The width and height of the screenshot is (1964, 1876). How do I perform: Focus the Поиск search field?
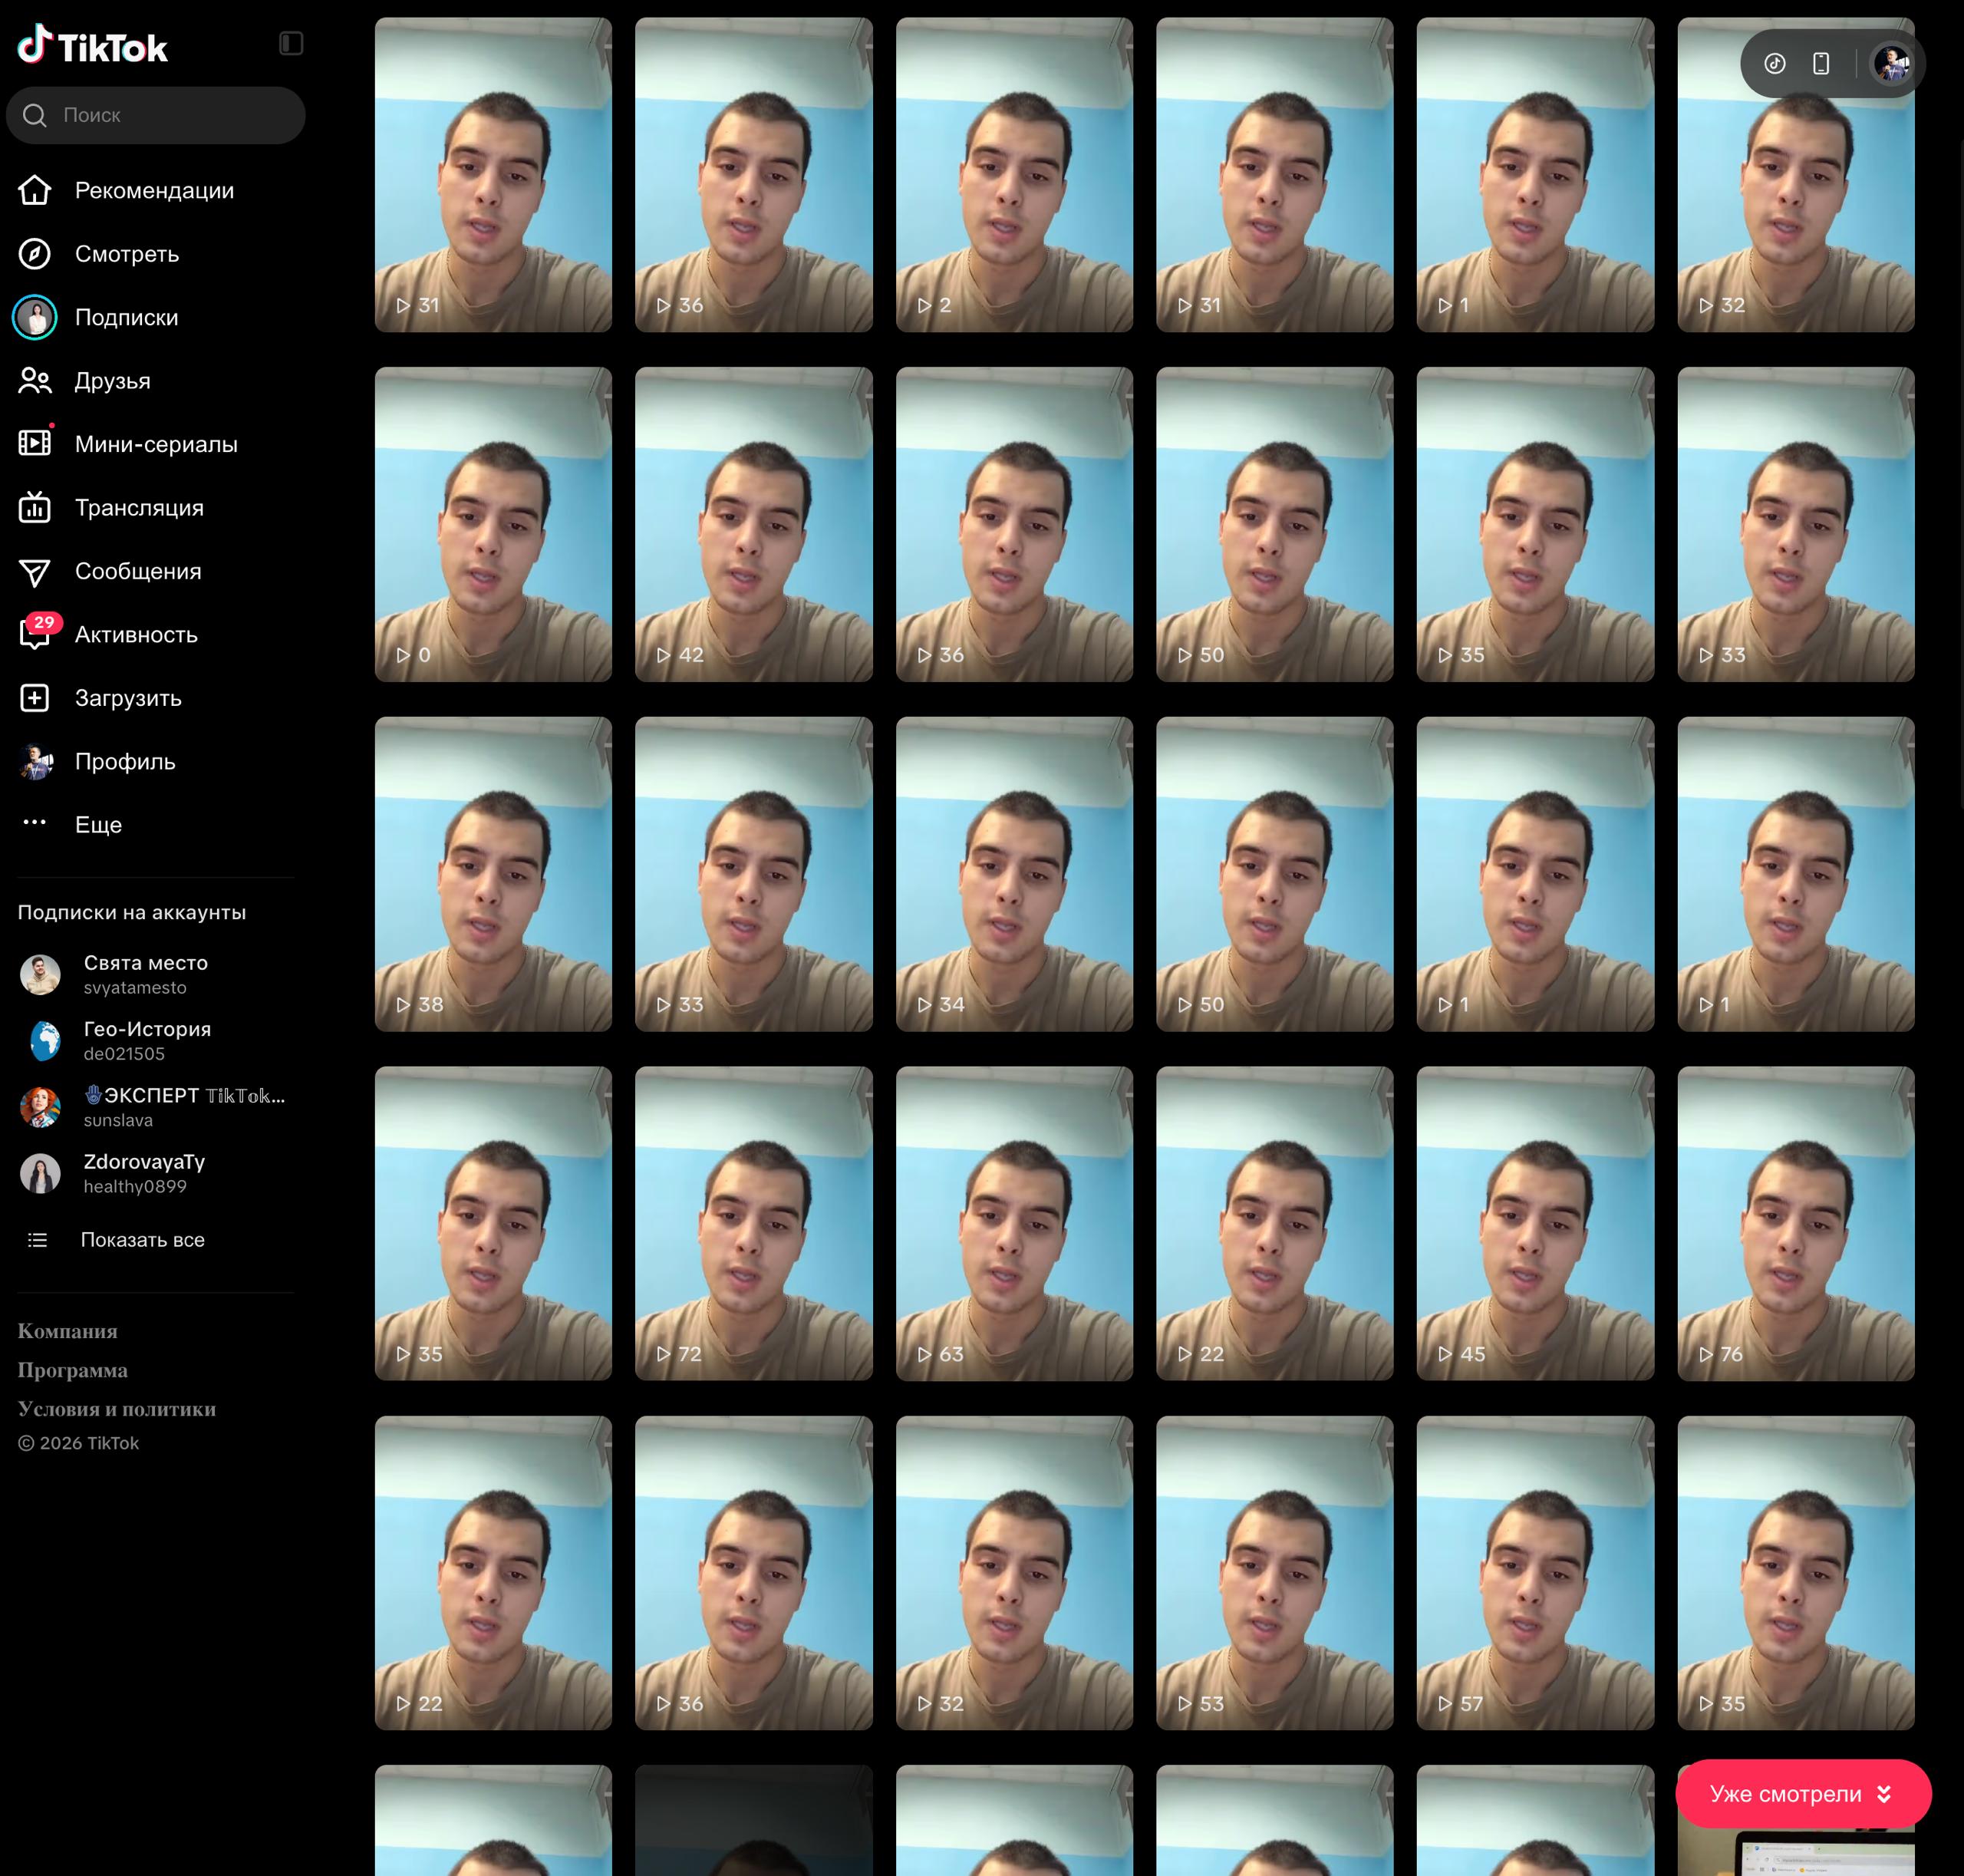point(156,115)
